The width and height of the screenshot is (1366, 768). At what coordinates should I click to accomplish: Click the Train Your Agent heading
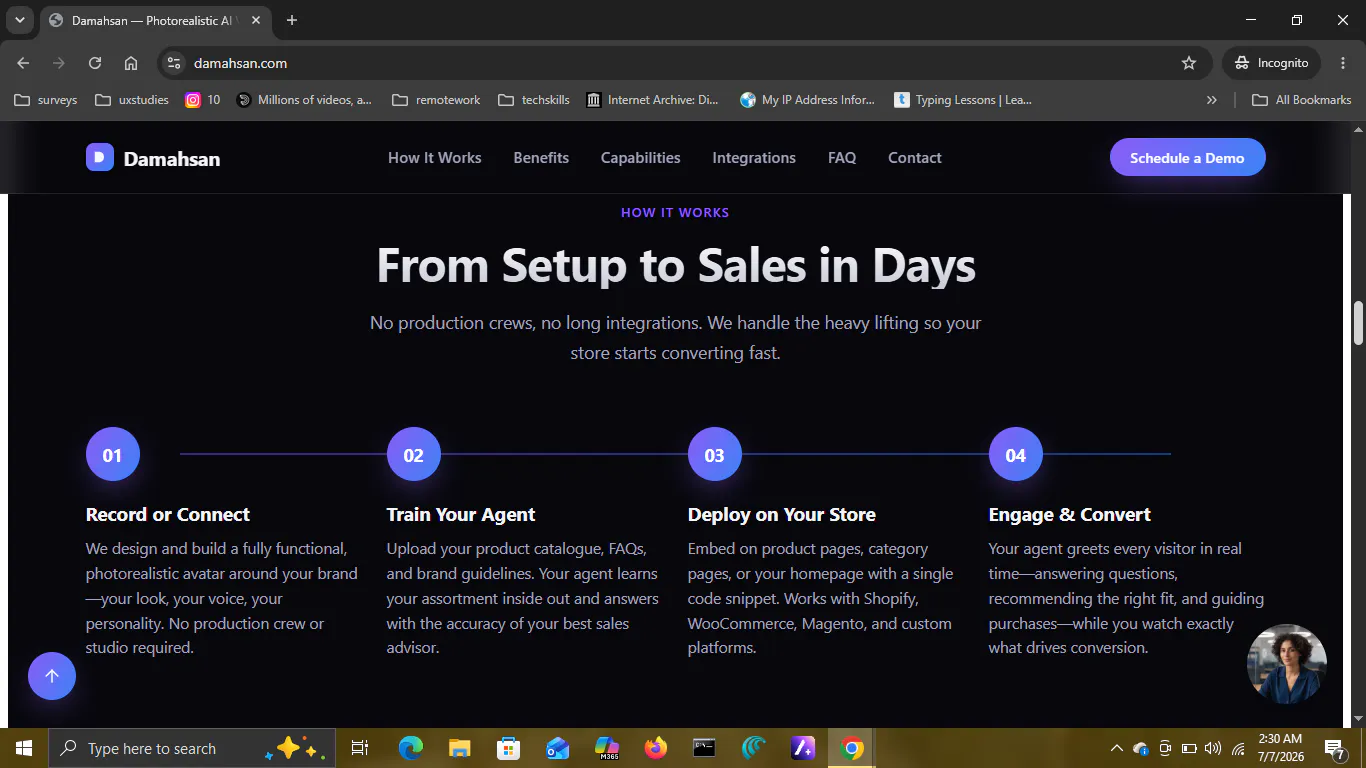pos(461,515)
